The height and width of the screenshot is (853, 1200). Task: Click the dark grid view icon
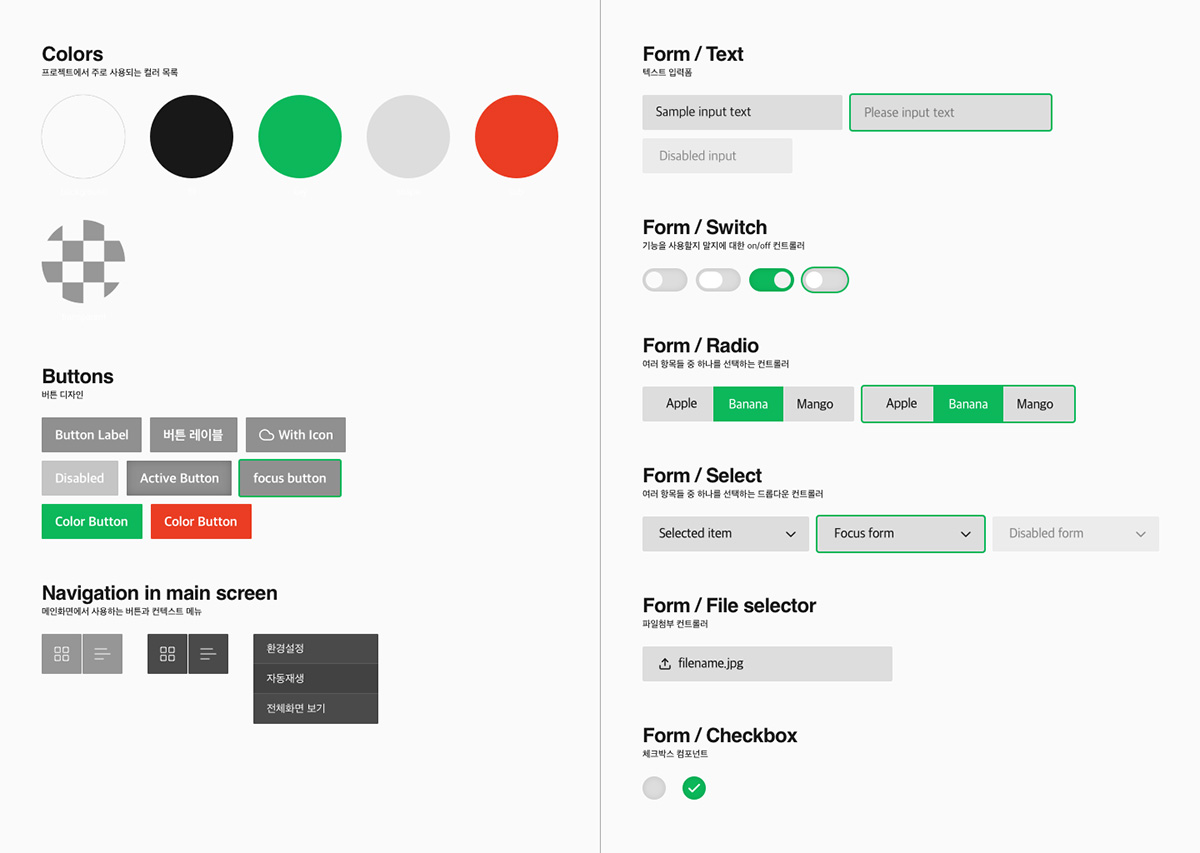point(168,654)
